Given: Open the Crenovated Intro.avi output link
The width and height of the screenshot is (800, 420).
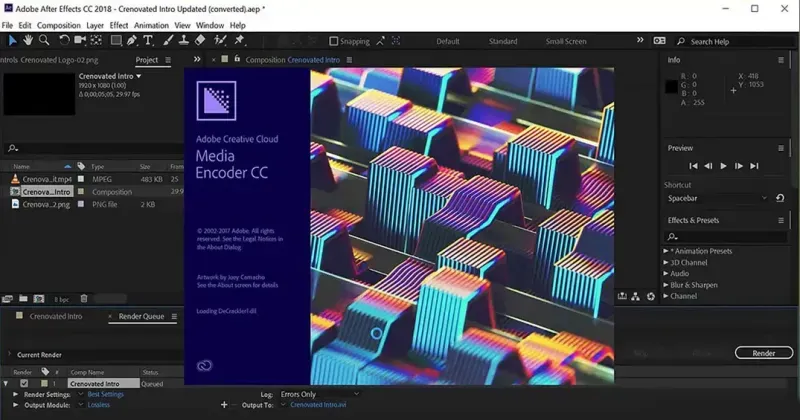Looking at the screenshot, I should click(x=318, y=405).
